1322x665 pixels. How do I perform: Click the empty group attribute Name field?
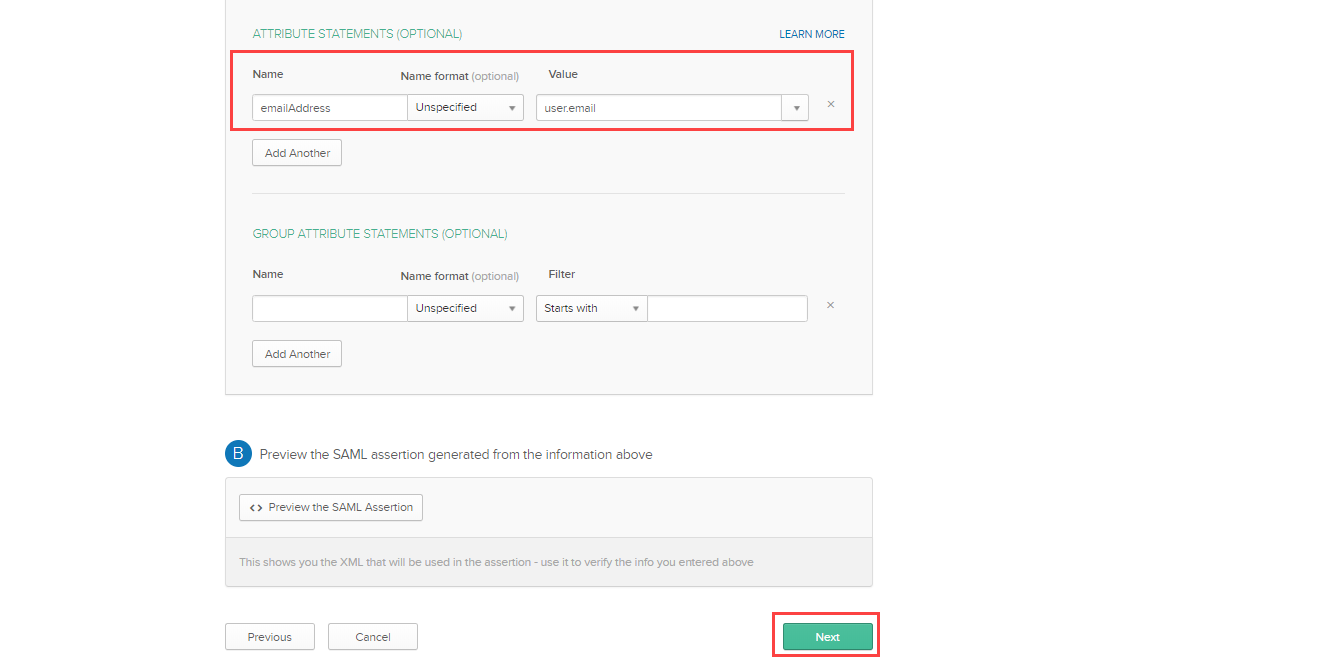tap(329, 308)
